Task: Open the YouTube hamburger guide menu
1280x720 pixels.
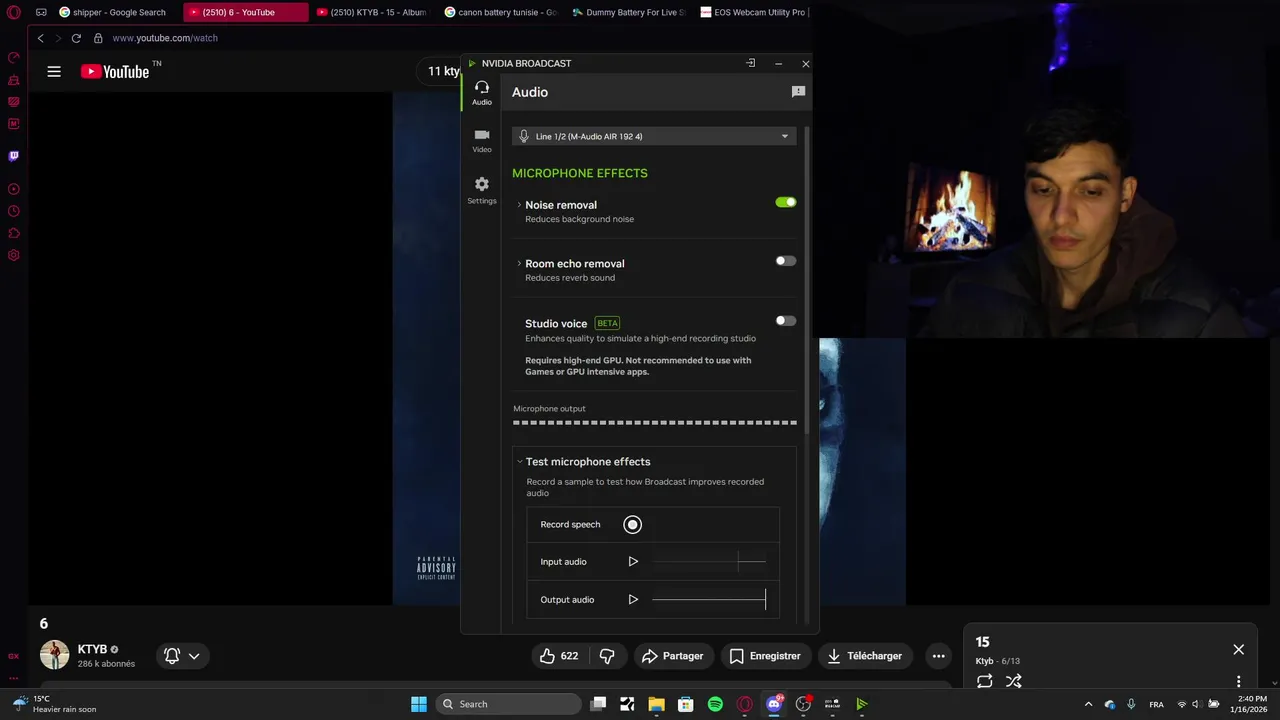Action: (x=54, y=71)
